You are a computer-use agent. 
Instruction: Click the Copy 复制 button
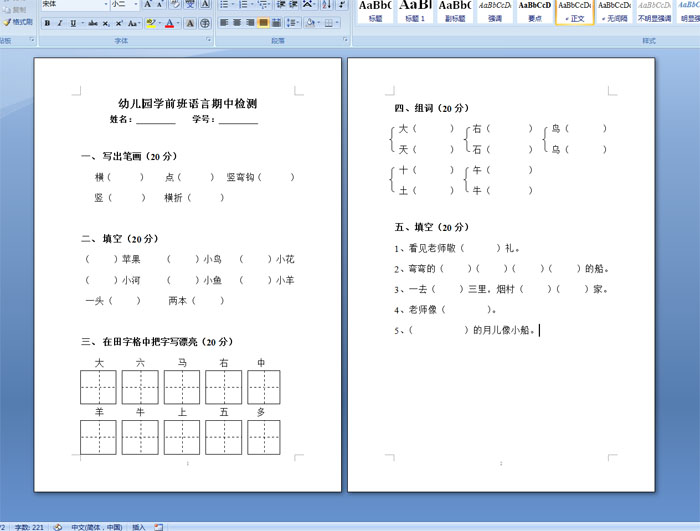[14, 10]
